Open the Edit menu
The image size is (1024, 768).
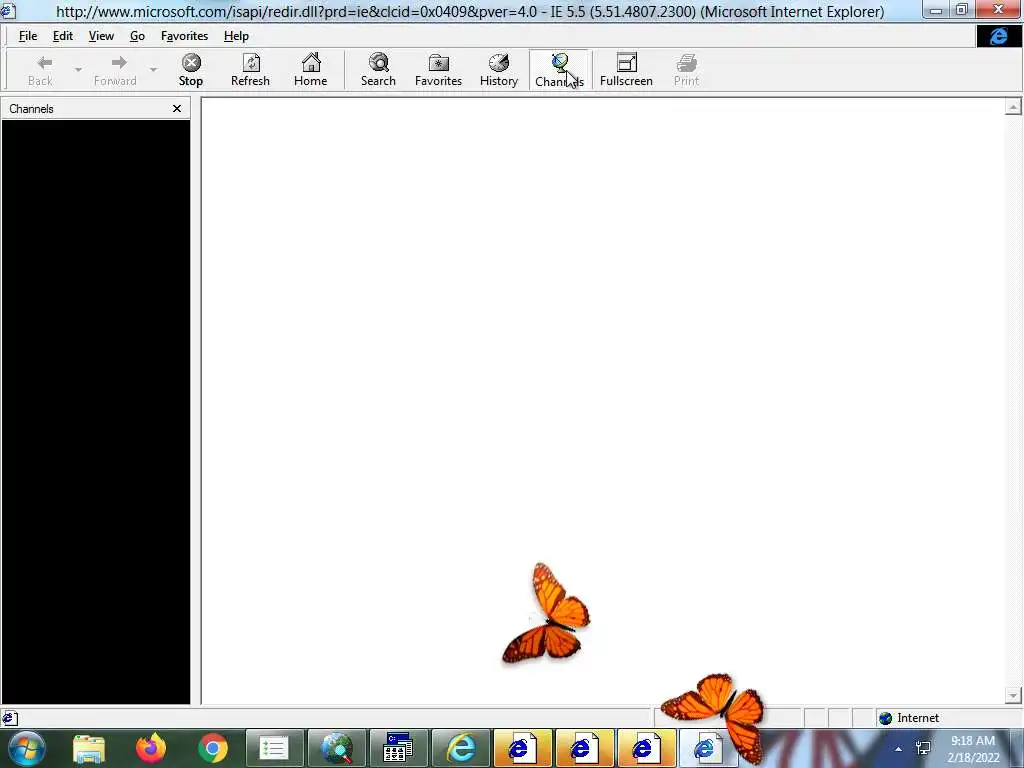[63, 36]
